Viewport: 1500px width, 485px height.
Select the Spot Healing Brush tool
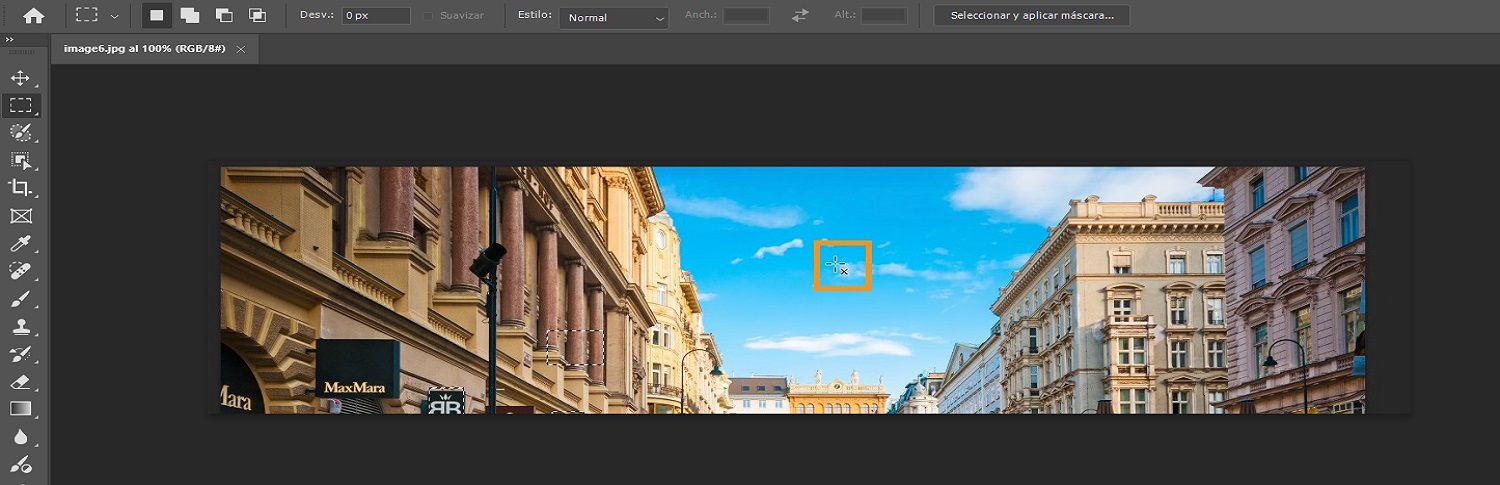20,271
